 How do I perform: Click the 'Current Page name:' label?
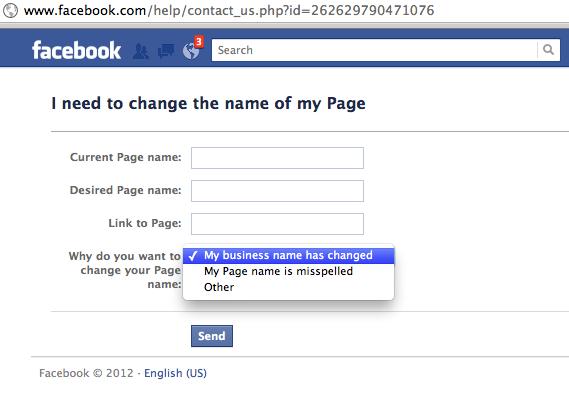click(126, 157)
